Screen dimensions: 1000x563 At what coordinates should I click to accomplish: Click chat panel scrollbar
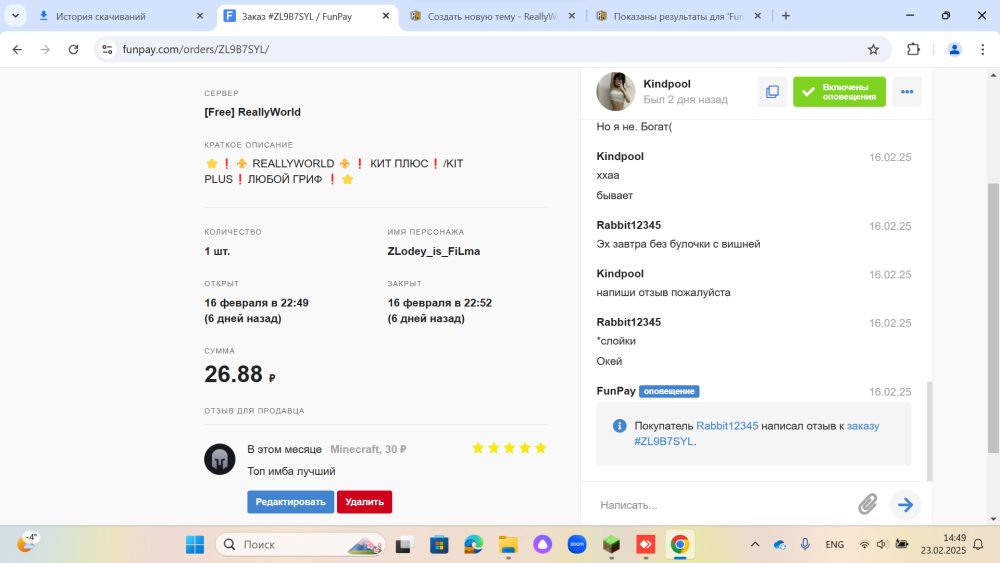pyautogui.click(x=929, y=431)
